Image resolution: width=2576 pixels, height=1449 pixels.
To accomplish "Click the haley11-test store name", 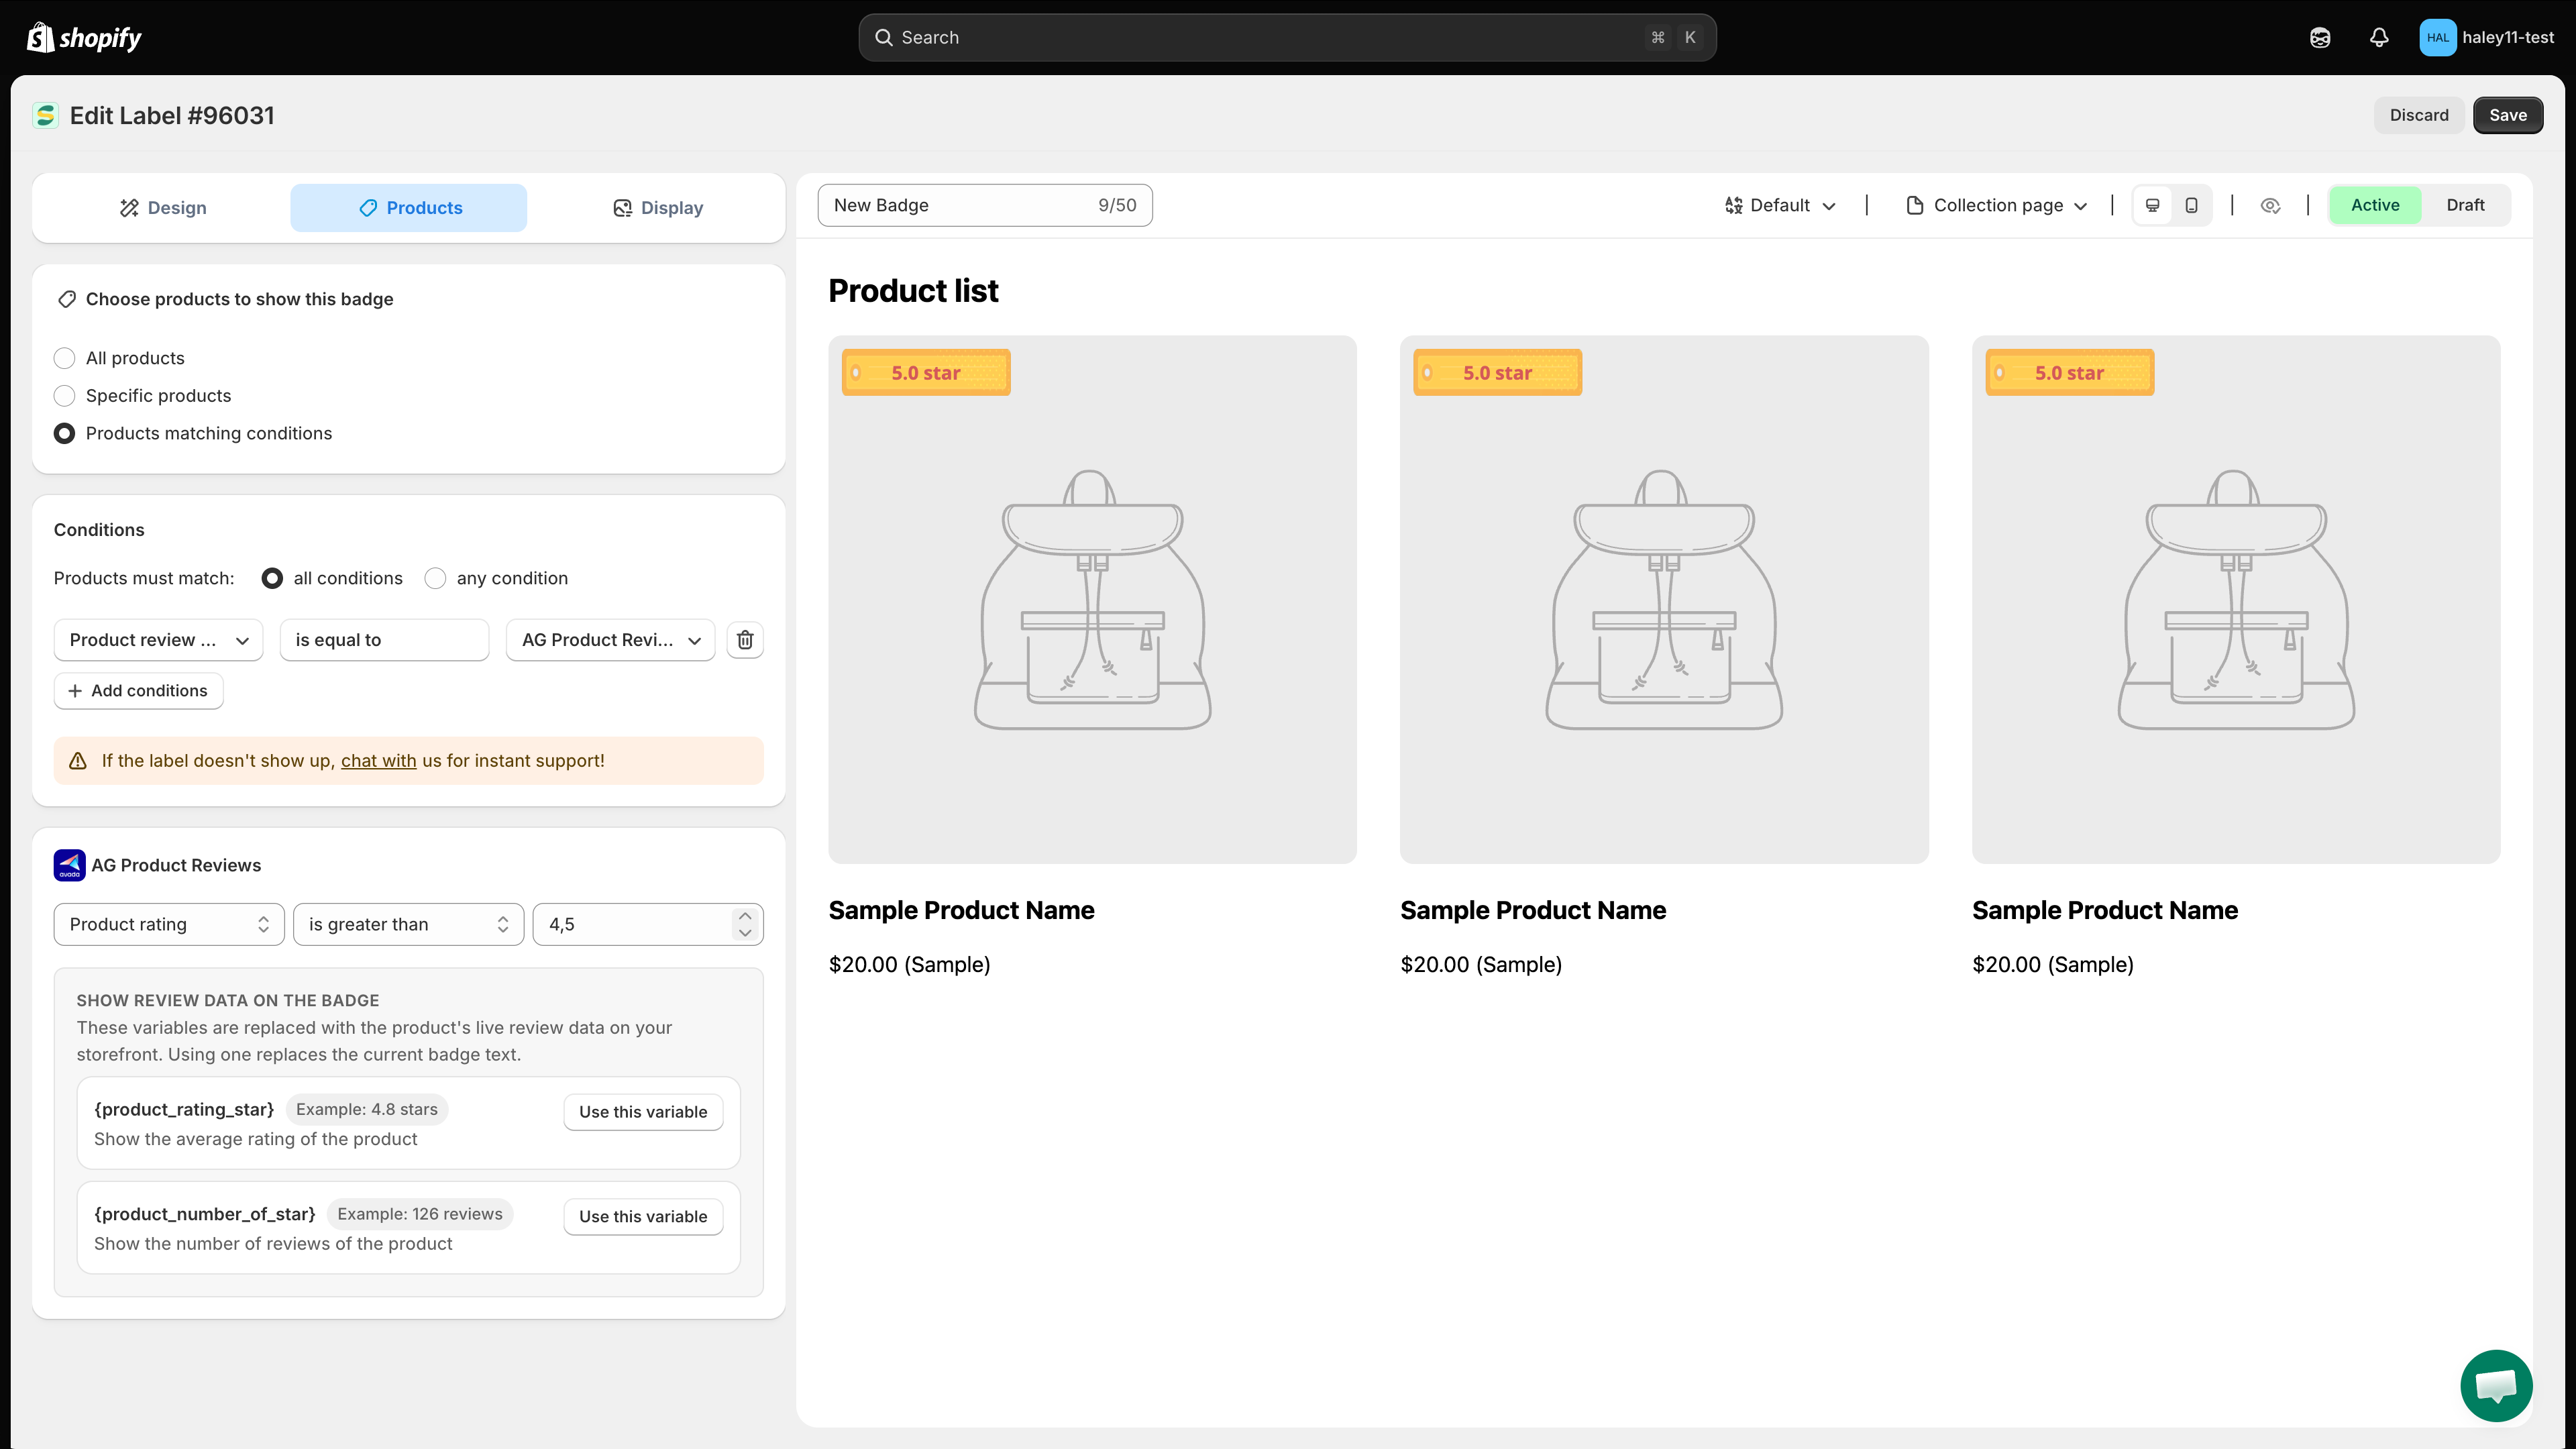I will click(x=2508, y=38).
